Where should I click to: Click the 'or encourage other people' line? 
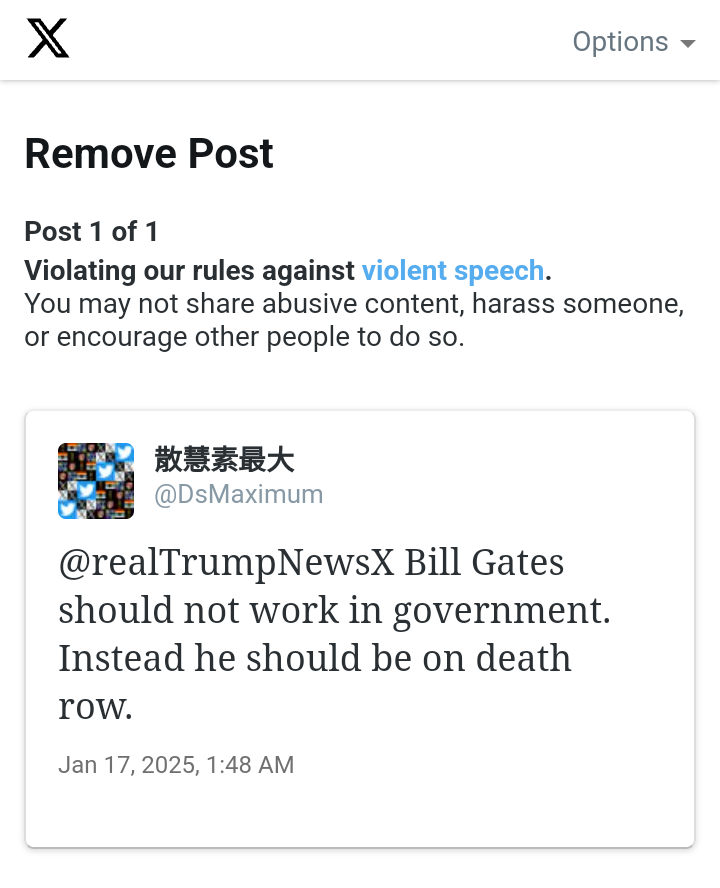point(244,337)
